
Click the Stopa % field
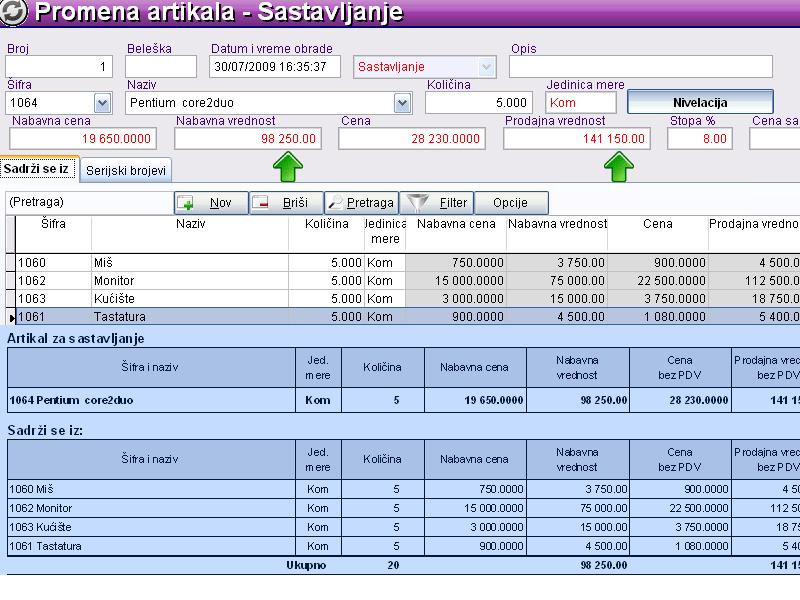[x=699, y=139]
